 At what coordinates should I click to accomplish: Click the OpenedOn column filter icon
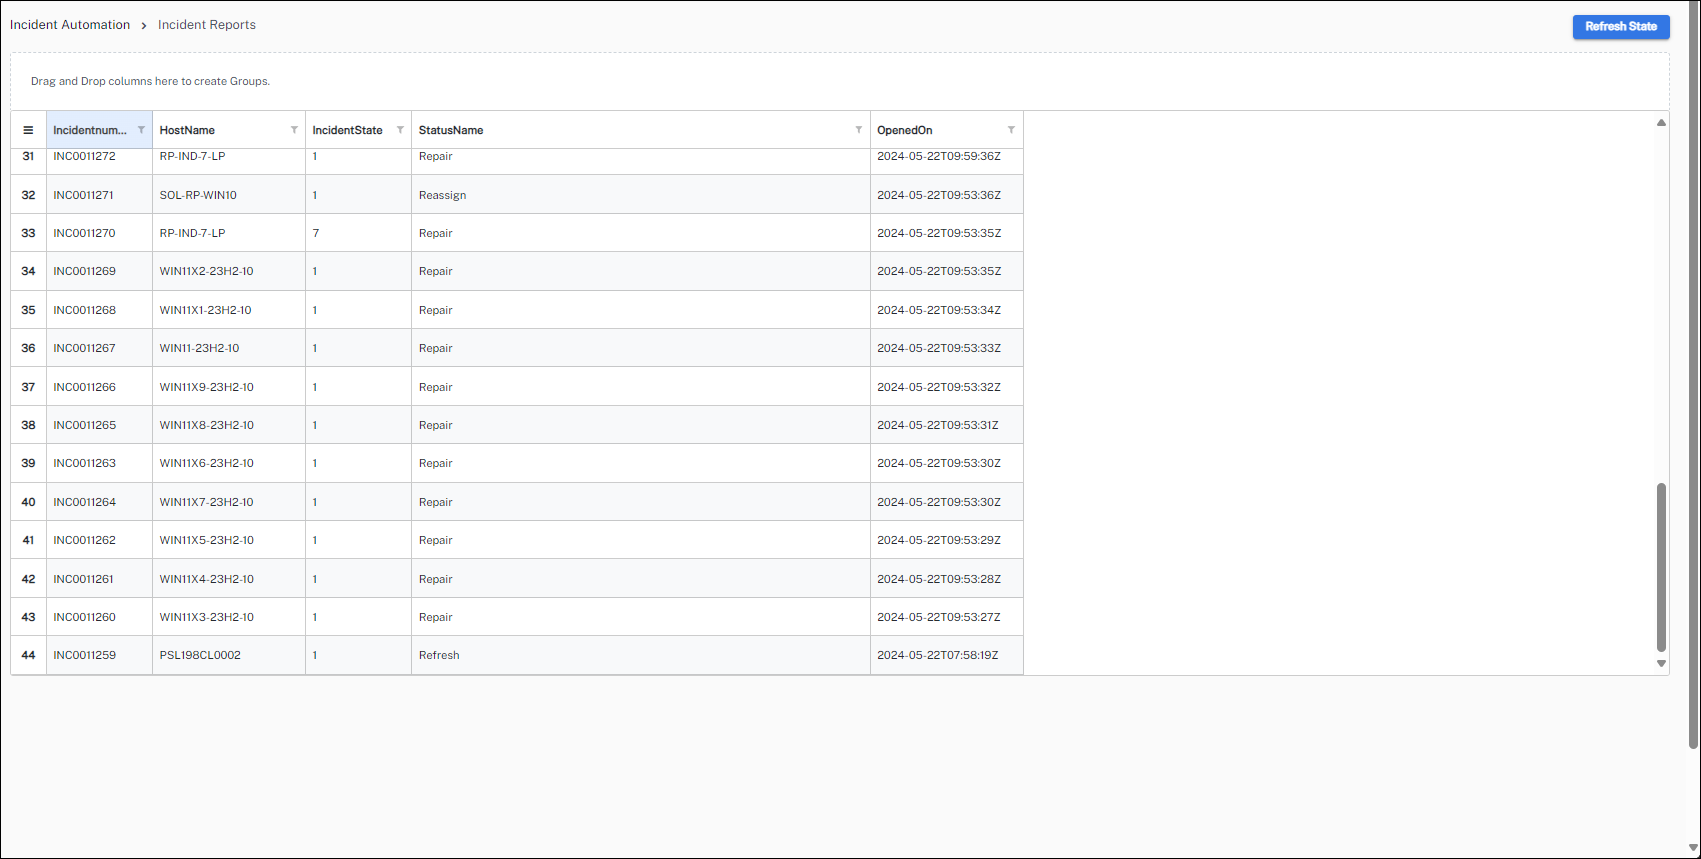[x=1011, y=130]
